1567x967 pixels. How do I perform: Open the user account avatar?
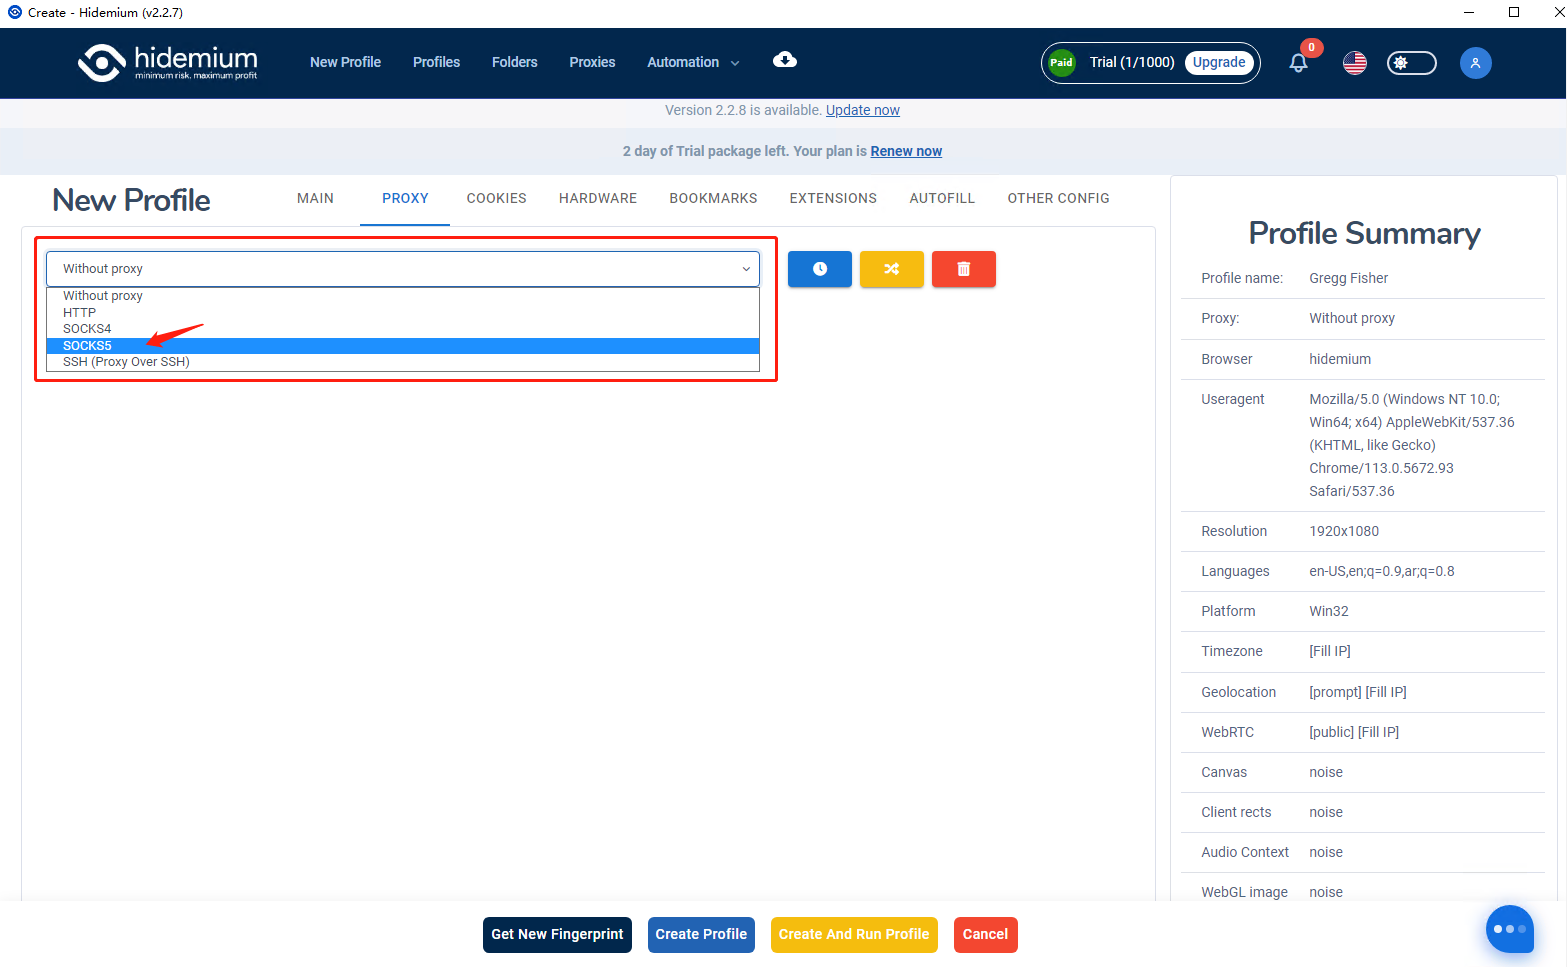1475,63
